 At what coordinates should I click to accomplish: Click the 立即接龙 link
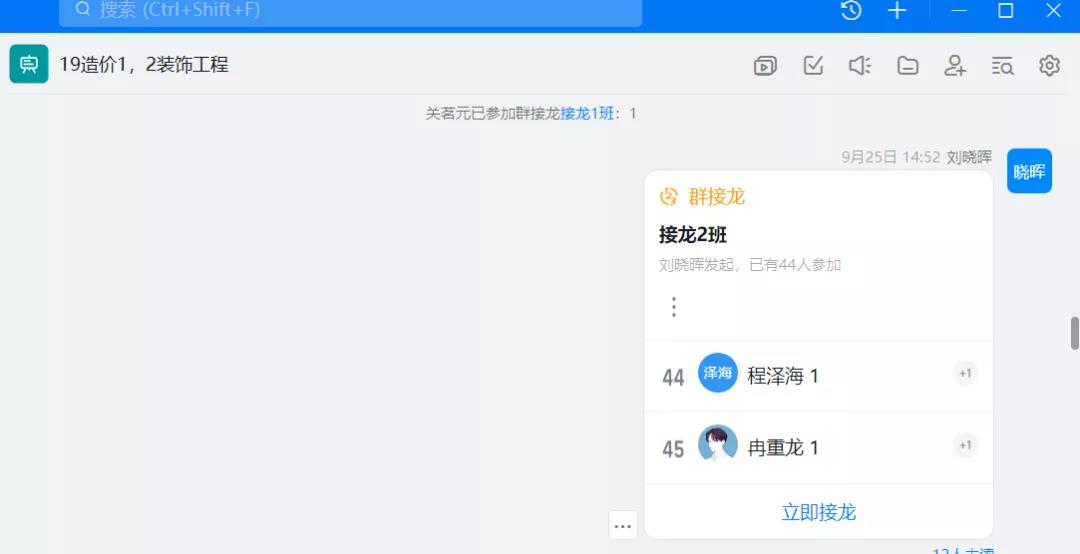pos(818,513)
